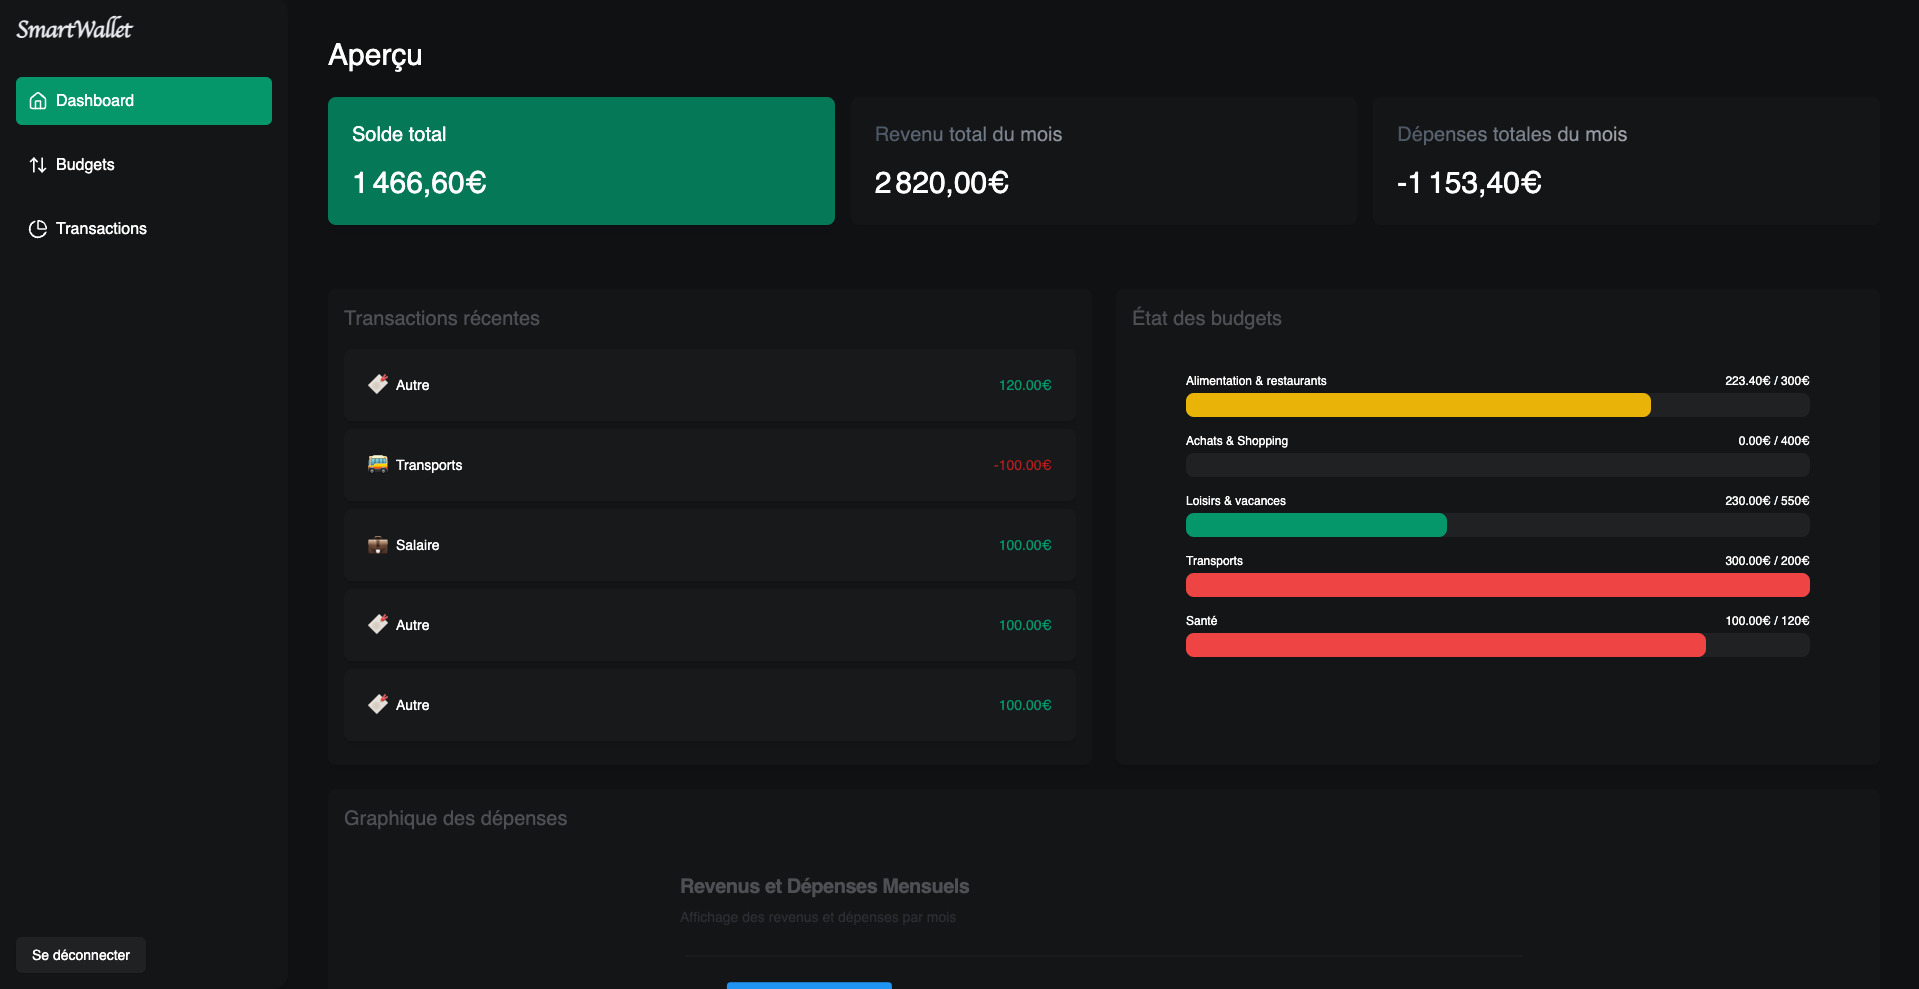The width and height of the screenshot is (1919, 989).
Task: Open the Budgets menu item
Action: click(144, 165)
